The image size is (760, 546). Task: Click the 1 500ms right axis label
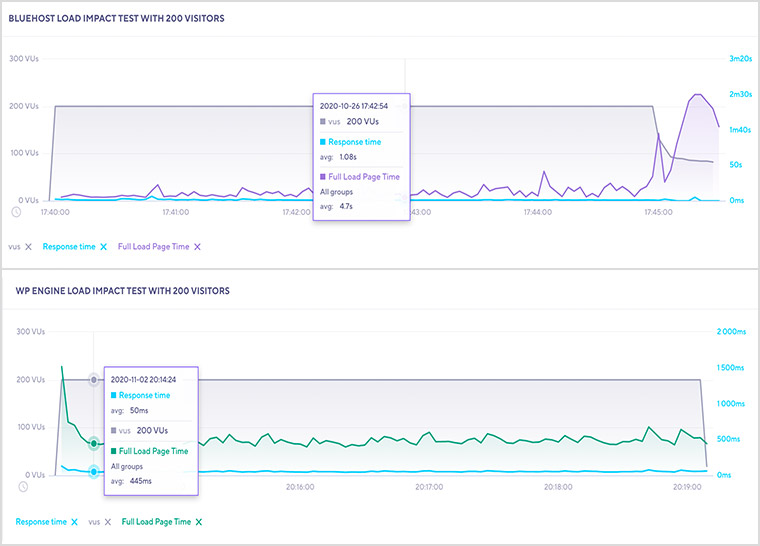[x=730, y=368]
